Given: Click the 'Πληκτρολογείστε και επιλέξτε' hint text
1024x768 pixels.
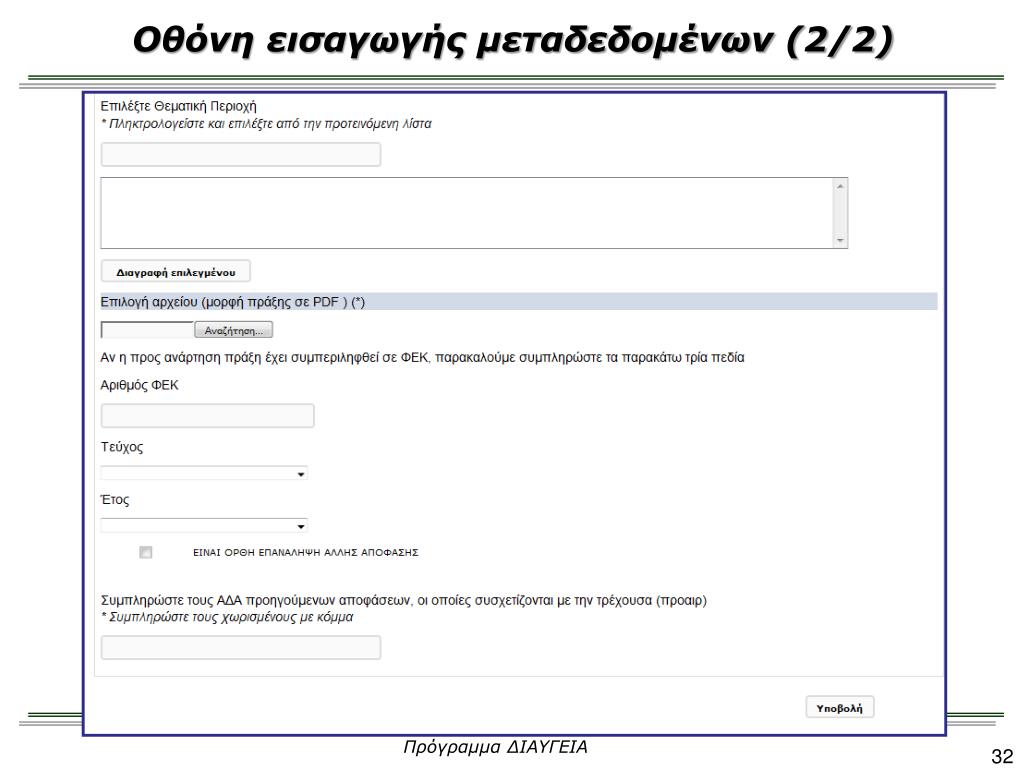Looking at the screenshot, I should coord(266,124).
